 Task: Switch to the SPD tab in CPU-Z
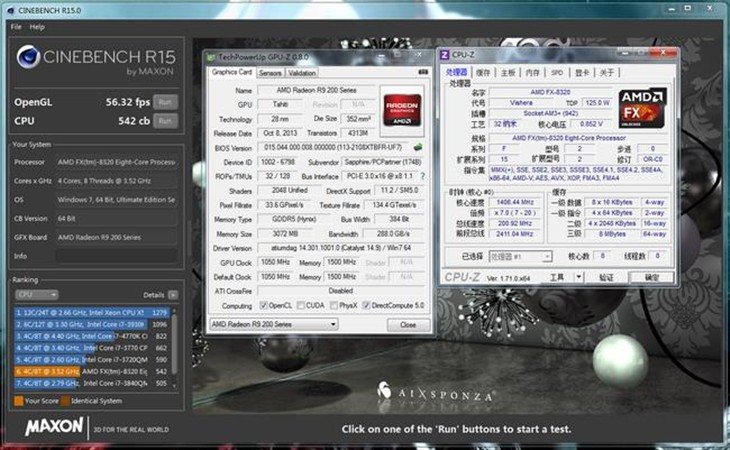click(x=557, y=73)
